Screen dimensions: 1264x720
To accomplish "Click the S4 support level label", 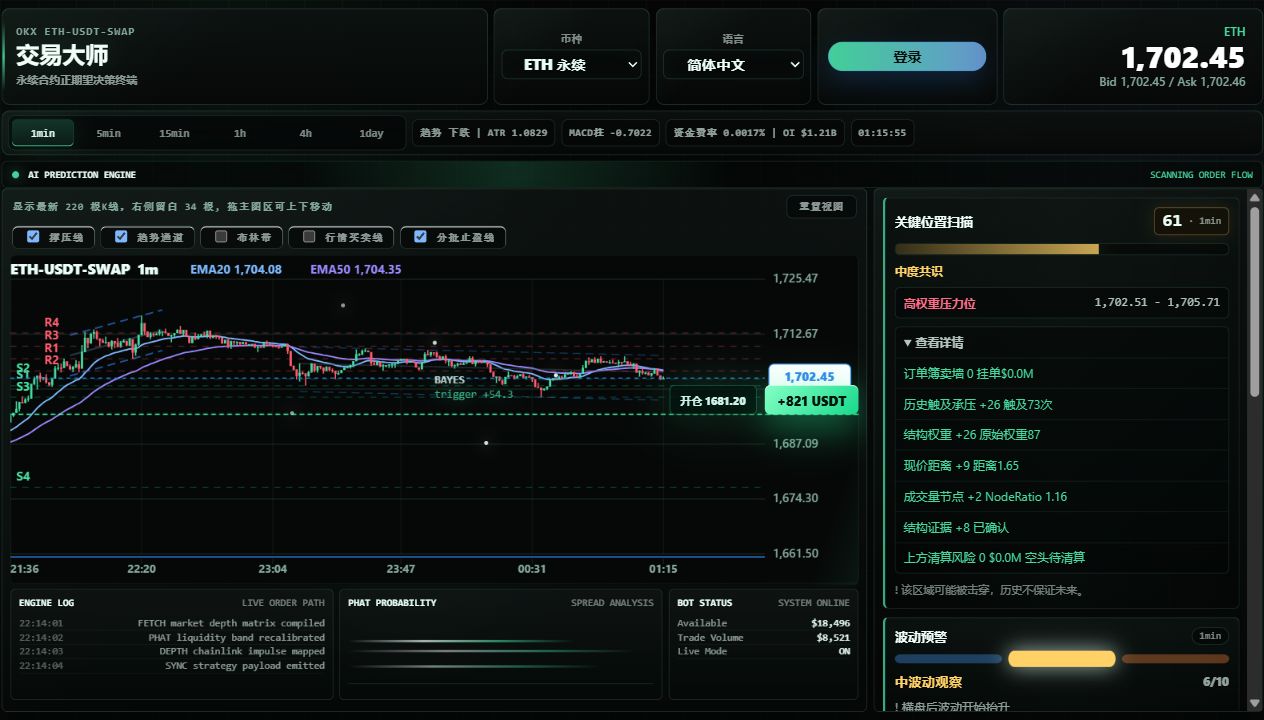I will tap(23, 477).
